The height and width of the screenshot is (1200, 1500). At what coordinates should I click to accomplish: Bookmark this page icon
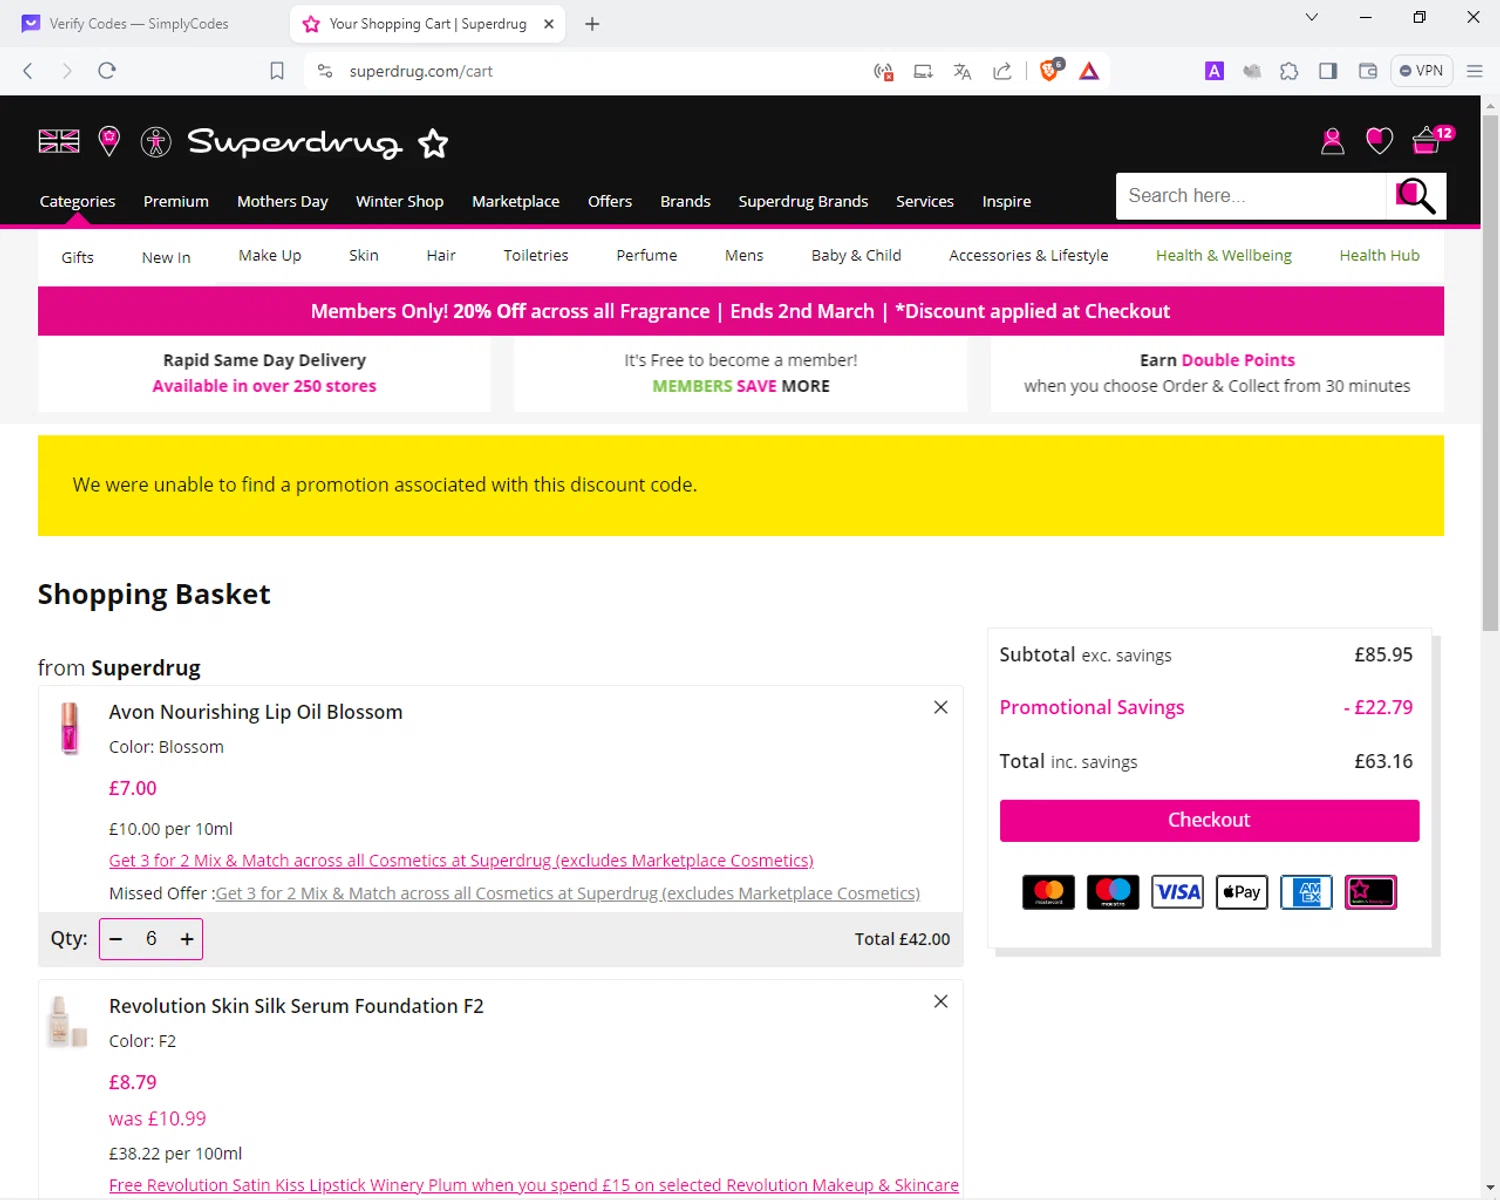[277, 71]
